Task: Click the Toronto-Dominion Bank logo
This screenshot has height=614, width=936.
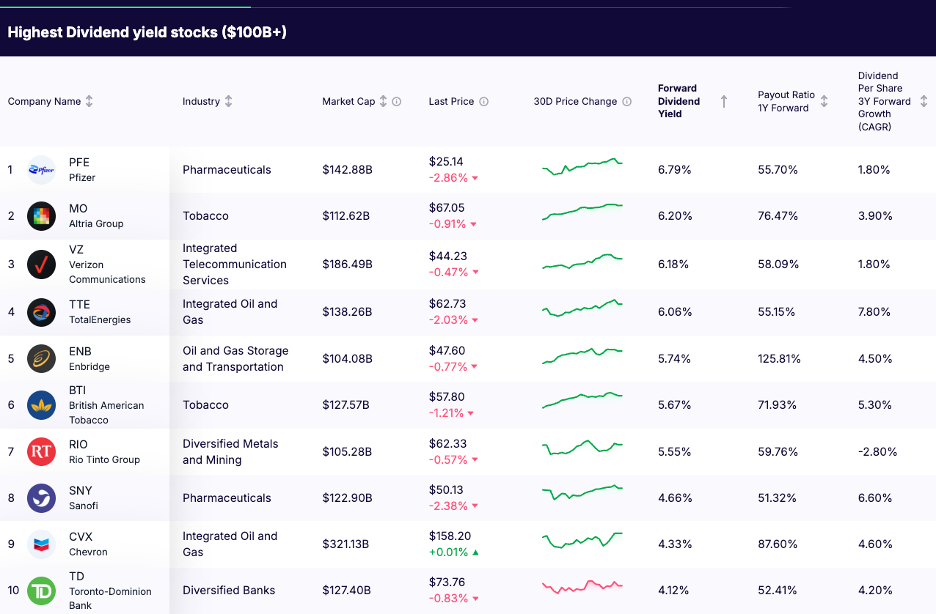Action: point(41,591)
